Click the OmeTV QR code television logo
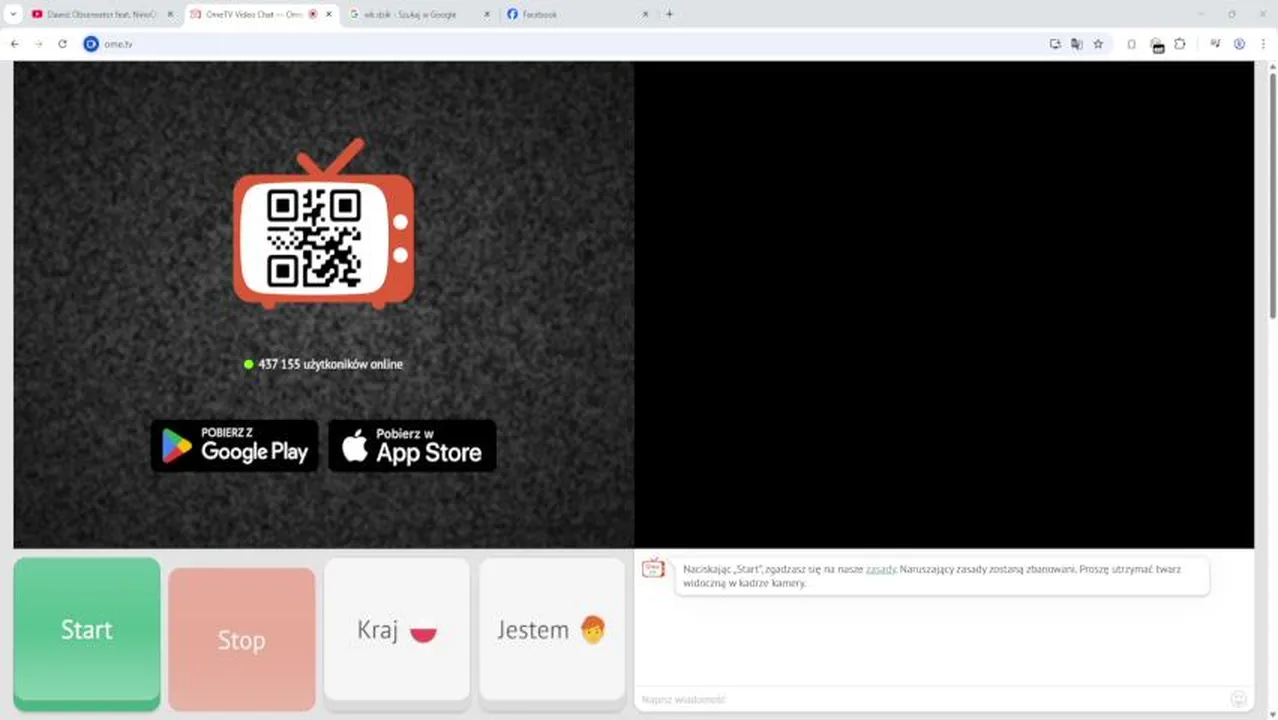1278x720 pixels. [x=323, y=224]
